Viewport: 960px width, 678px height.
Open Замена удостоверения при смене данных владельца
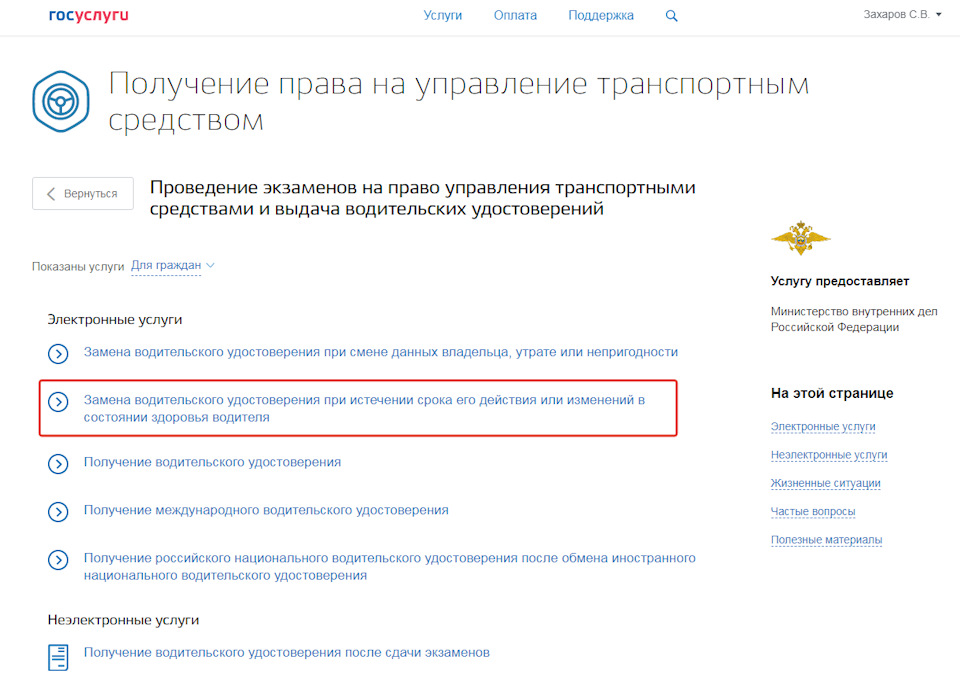coord(381,352)
